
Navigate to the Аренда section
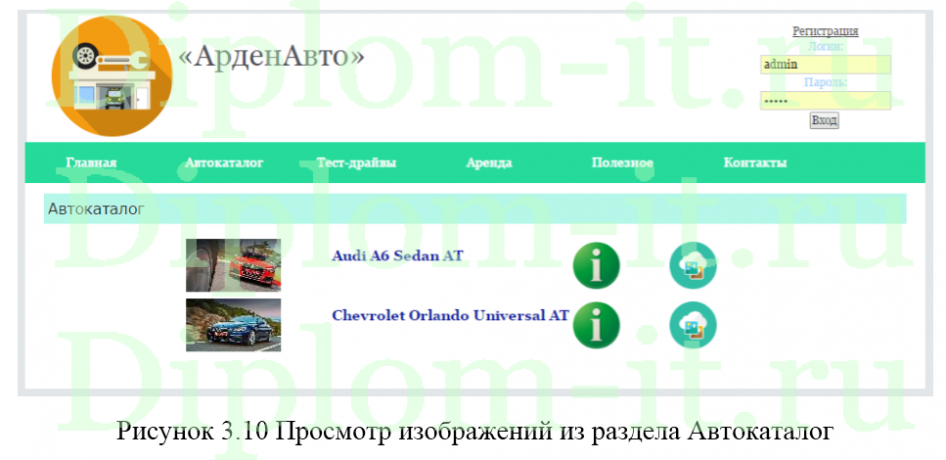489,163
